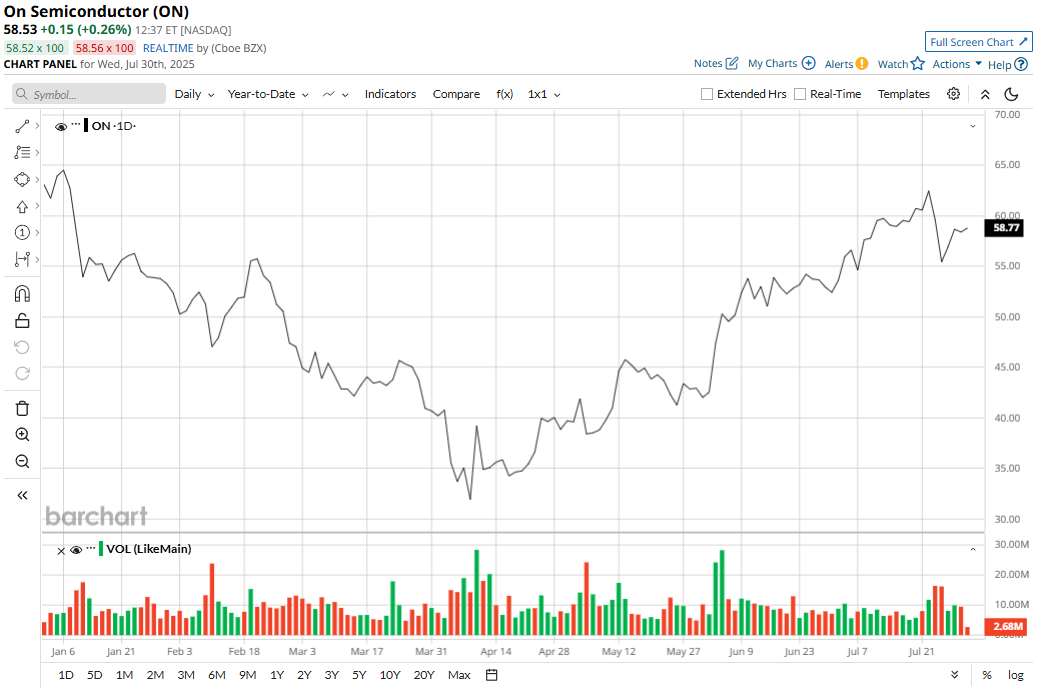
Task: Hide the VOL indicator with eye icon
Action: pyautogui.click(x=76, y=550)
